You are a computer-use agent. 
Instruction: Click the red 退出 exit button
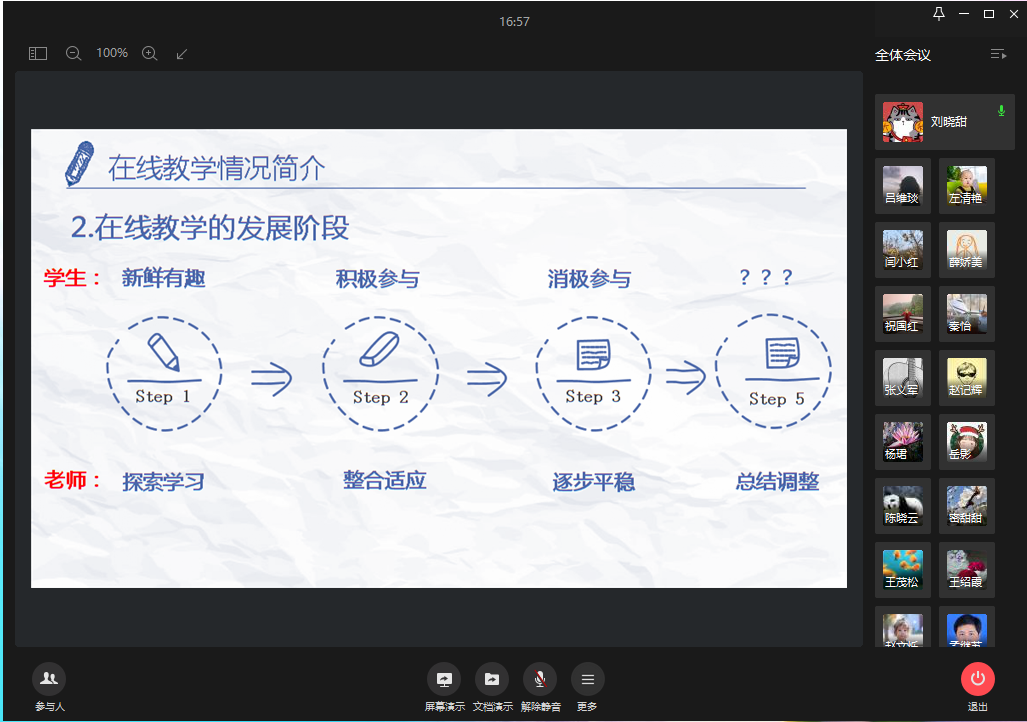click(x=977, y=679)
